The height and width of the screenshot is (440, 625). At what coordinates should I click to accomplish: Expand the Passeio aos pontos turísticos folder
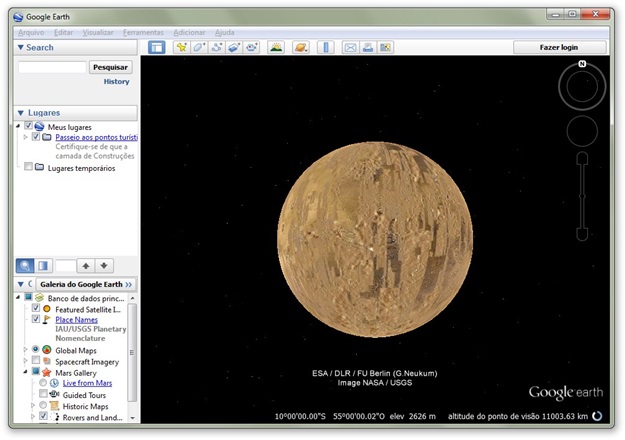pyautogui.click(x=26, y=137)
